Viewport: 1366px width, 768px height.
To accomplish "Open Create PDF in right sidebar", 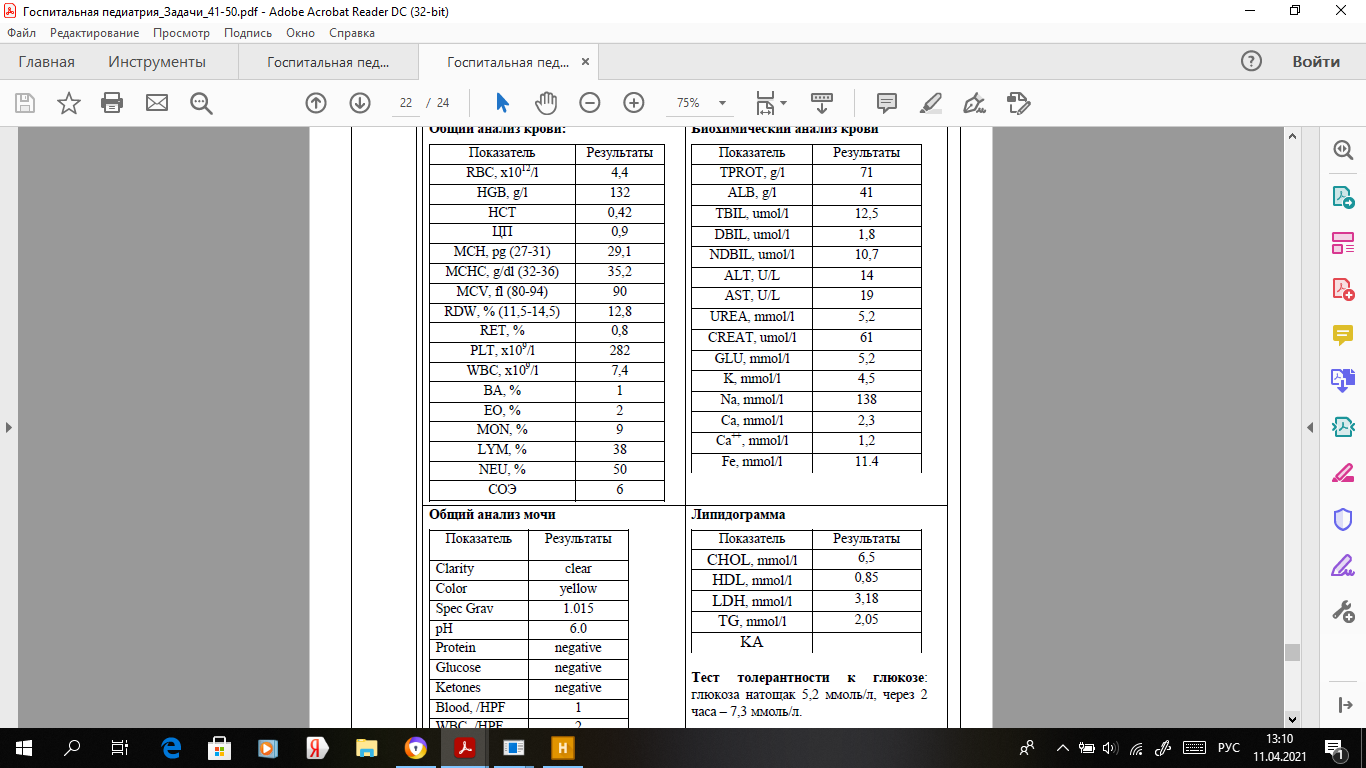I will point(1342,289).
